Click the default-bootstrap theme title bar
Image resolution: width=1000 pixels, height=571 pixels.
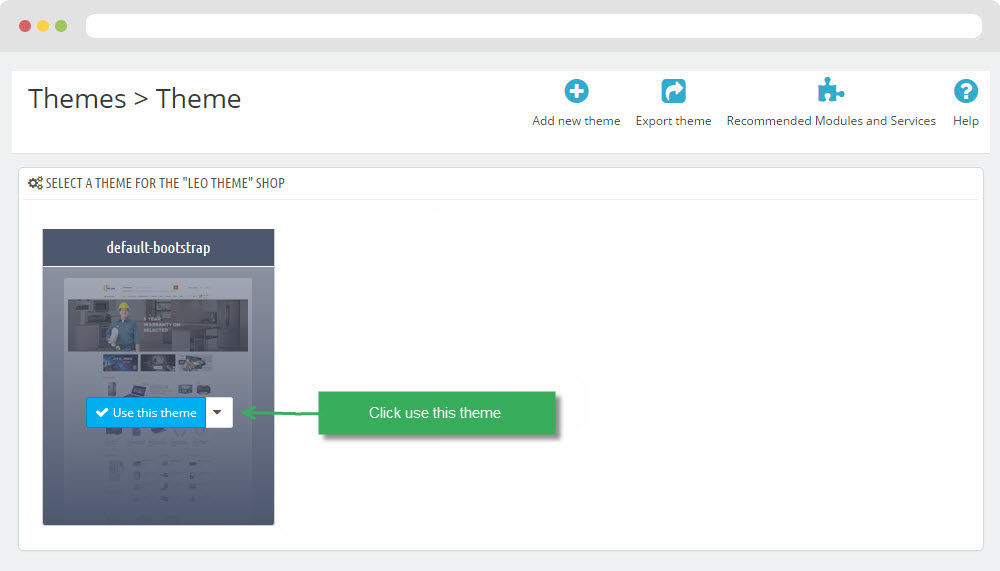[158, 247]
